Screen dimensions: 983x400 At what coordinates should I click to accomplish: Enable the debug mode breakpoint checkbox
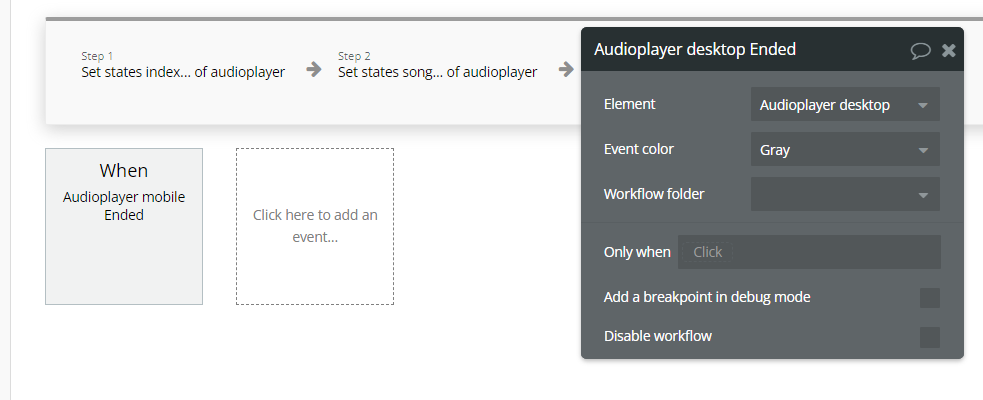pyautogui.click(x=929, y=298)
